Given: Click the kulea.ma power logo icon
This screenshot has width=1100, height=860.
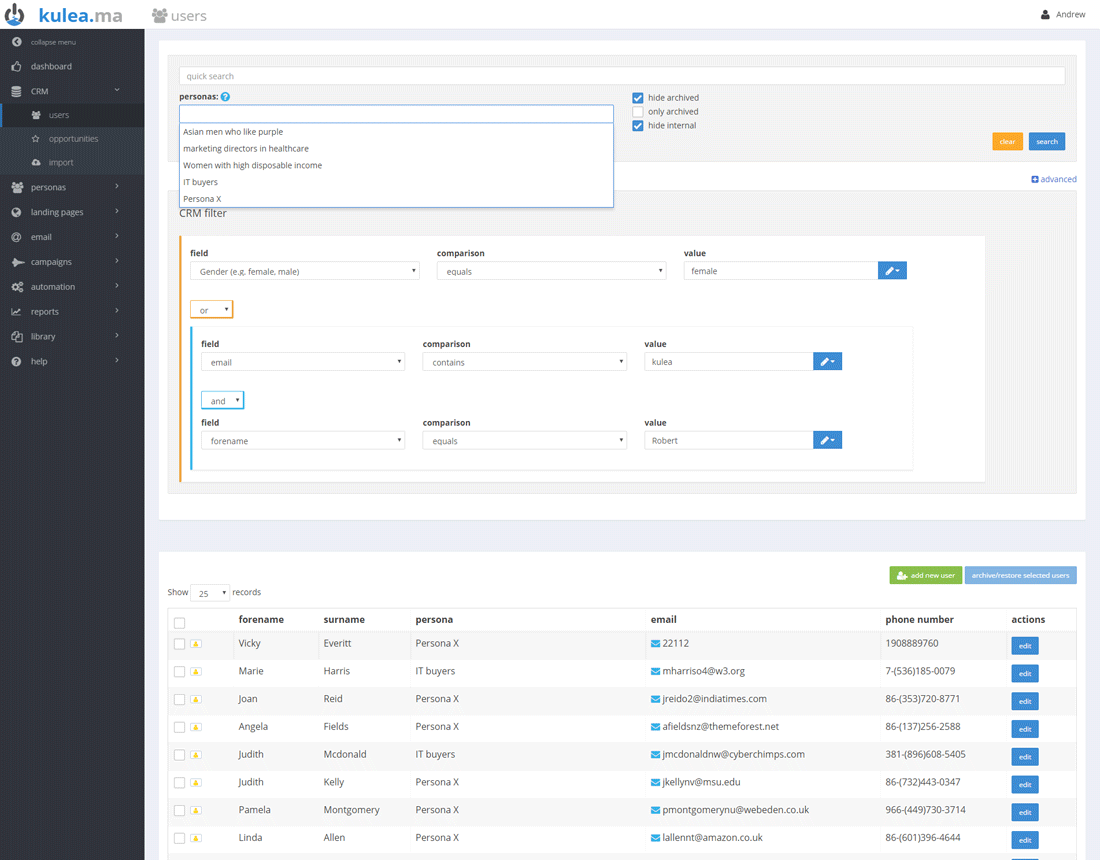Looking at the screenshot, I should [15, 15].
